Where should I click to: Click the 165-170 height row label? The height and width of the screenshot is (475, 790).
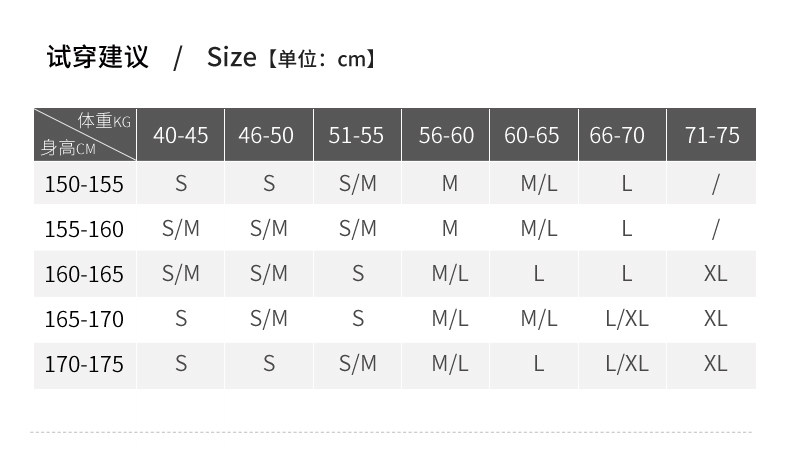tap(84, 319)
